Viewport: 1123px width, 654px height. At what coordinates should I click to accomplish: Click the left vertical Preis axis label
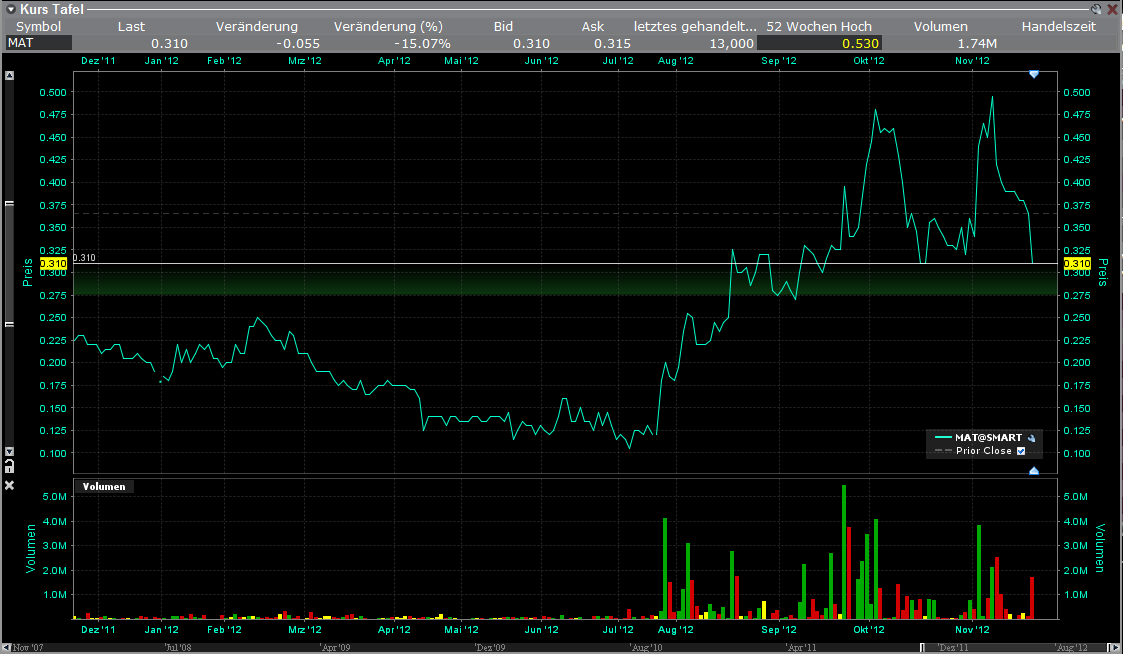pos(27,272)
